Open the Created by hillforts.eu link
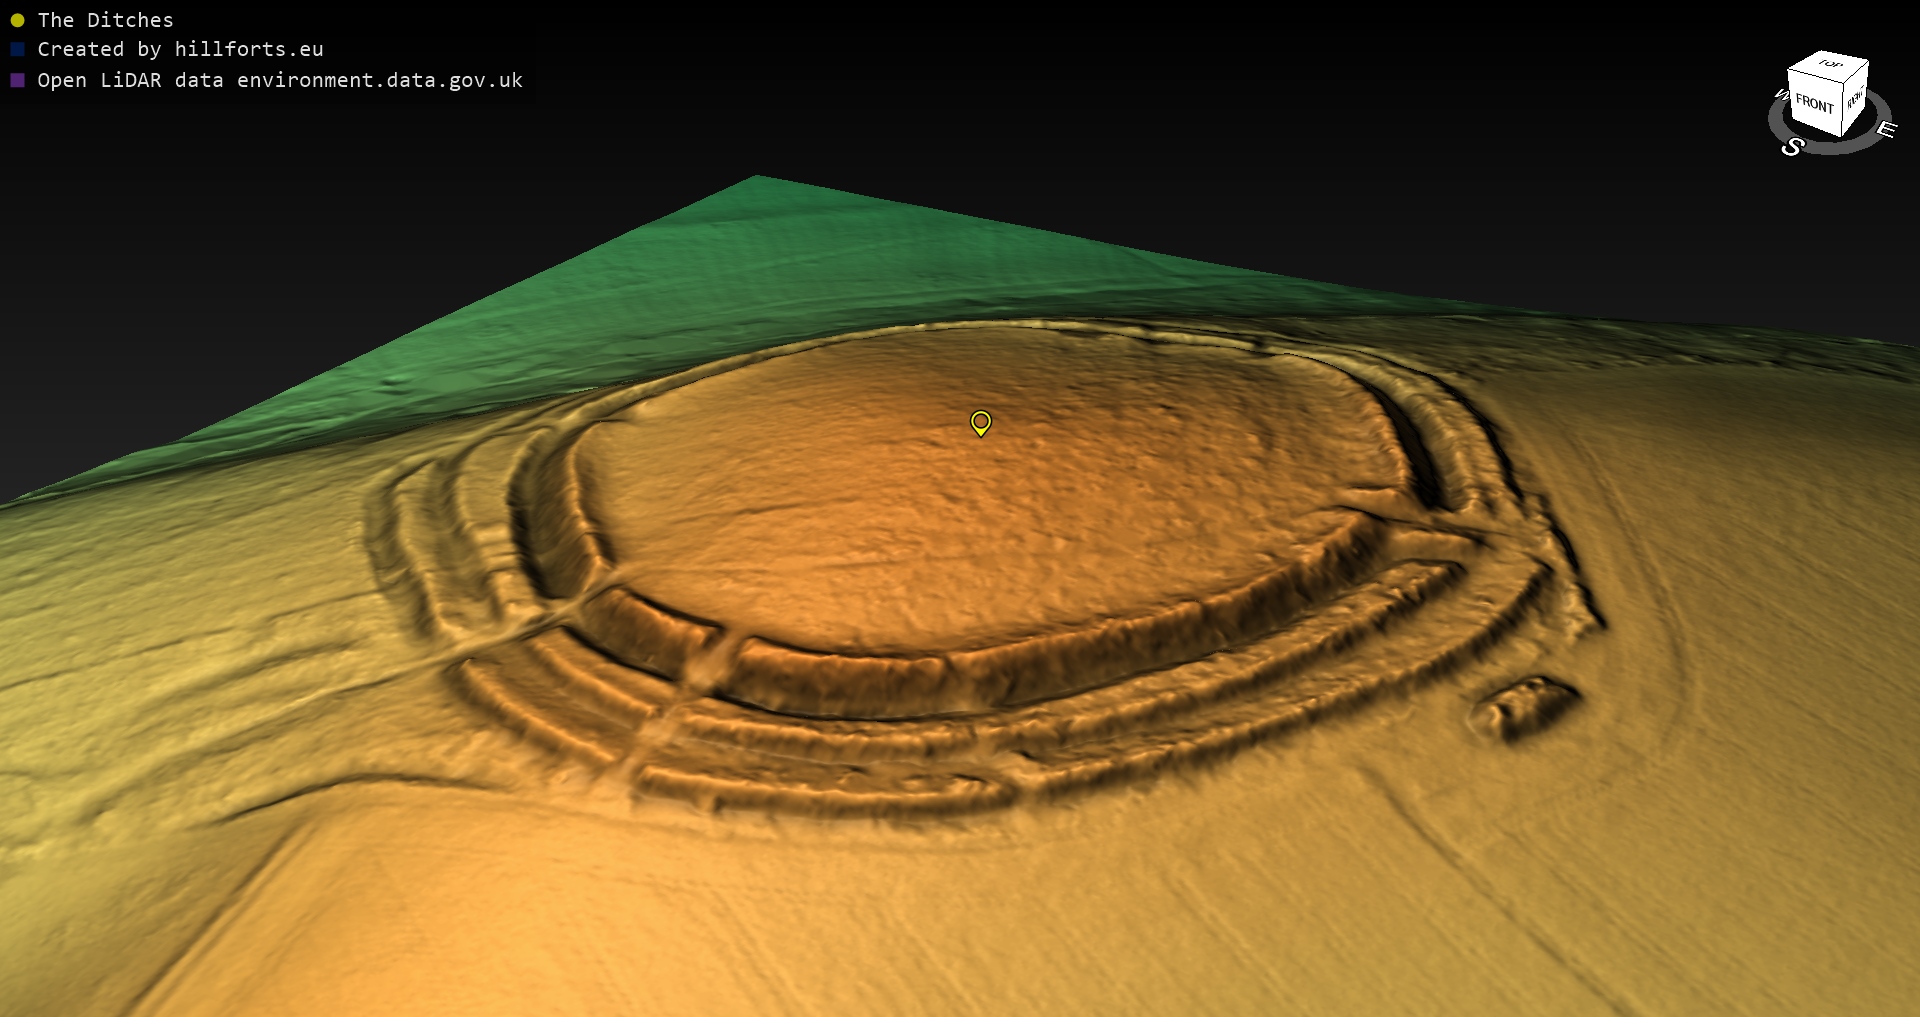 coord(180,49)
